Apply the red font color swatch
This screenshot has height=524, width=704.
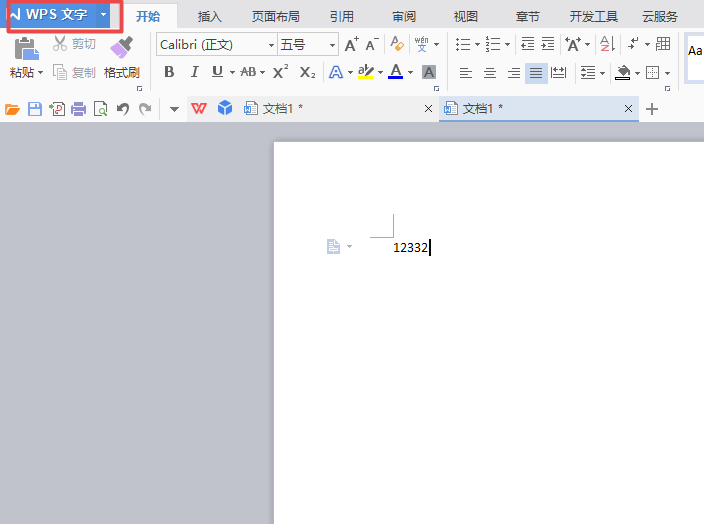(x=396, y=72)
